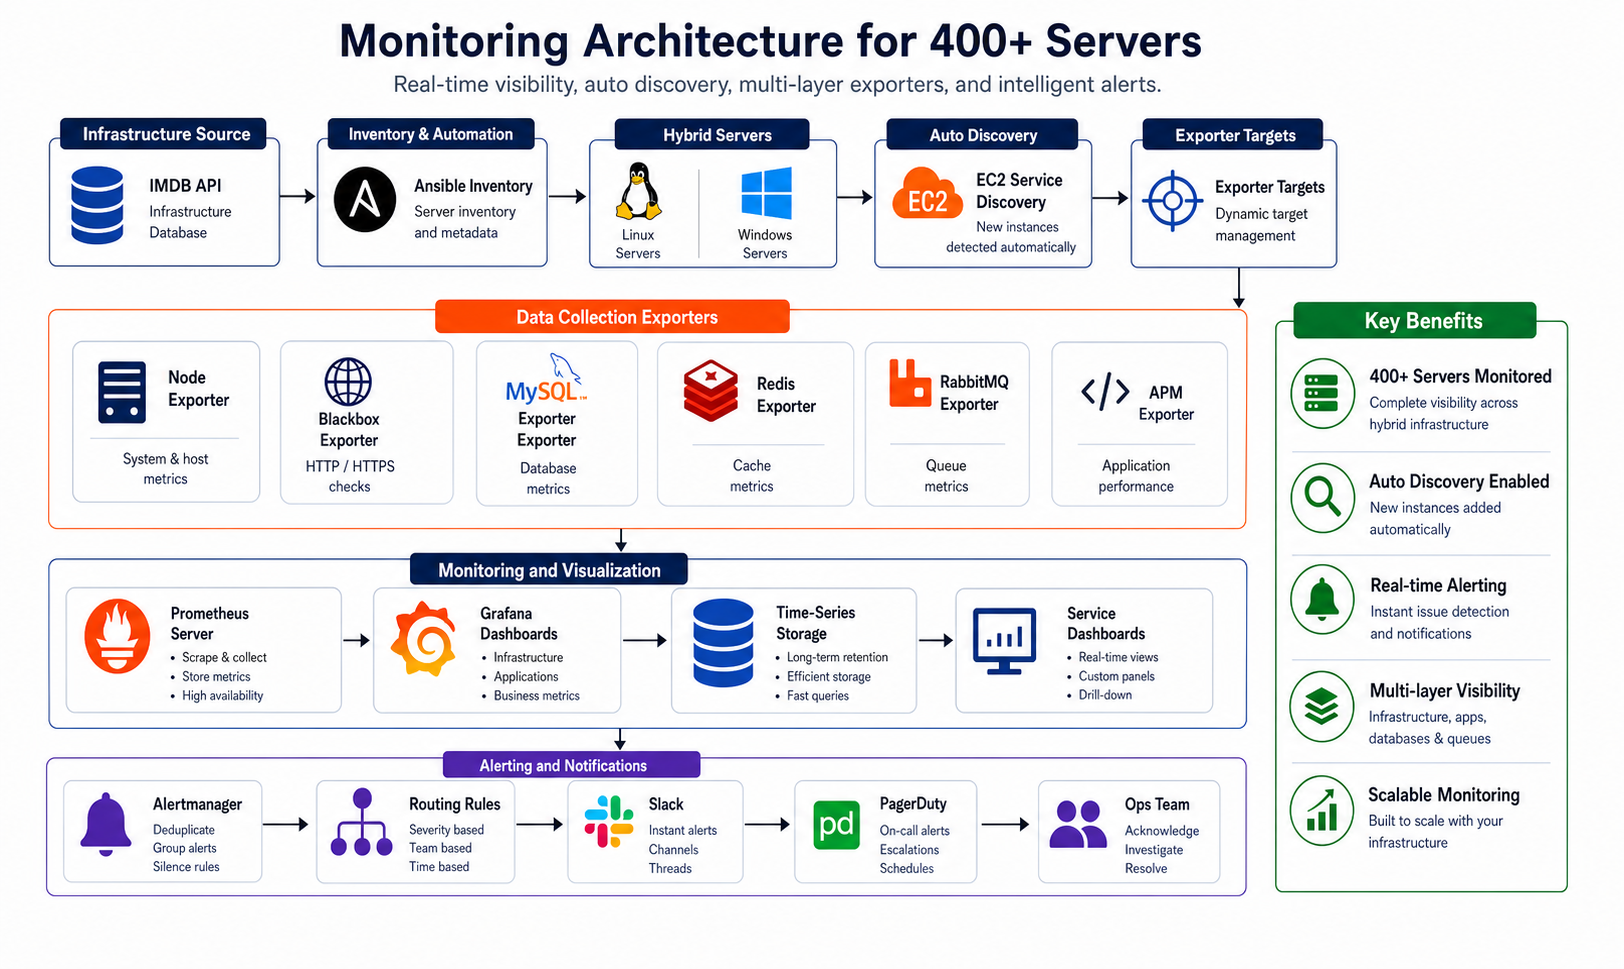Click the Service Dashboards monitor icon
The width and height of the screenshot is (1624, 969).
[x=1004, y=642]
